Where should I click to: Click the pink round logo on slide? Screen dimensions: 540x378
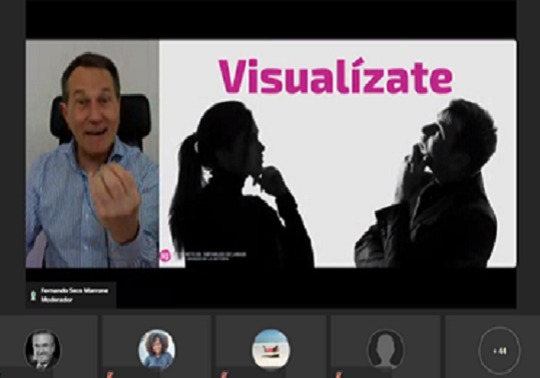pyautogui.click(x=165, y=256)
